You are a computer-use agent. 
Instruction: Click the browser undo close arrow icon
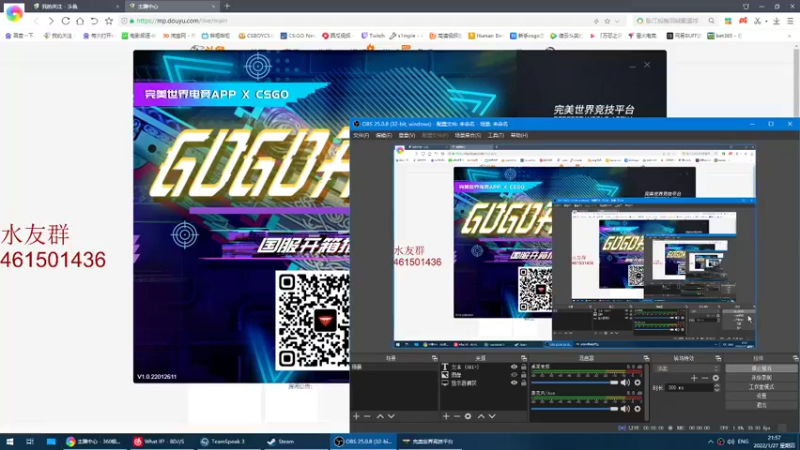pos(94,21)
